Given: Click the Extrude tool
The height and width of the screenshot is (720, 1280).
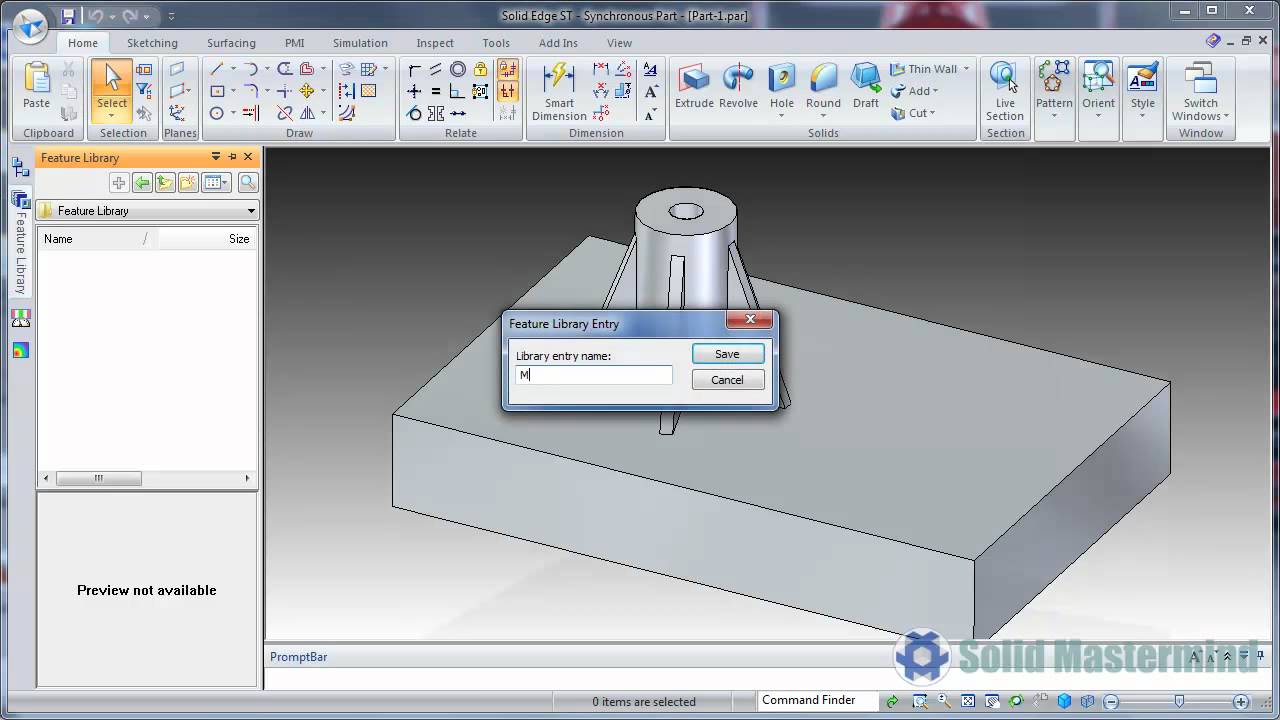Looking at the screenshot, I should [x=694, y=87].
